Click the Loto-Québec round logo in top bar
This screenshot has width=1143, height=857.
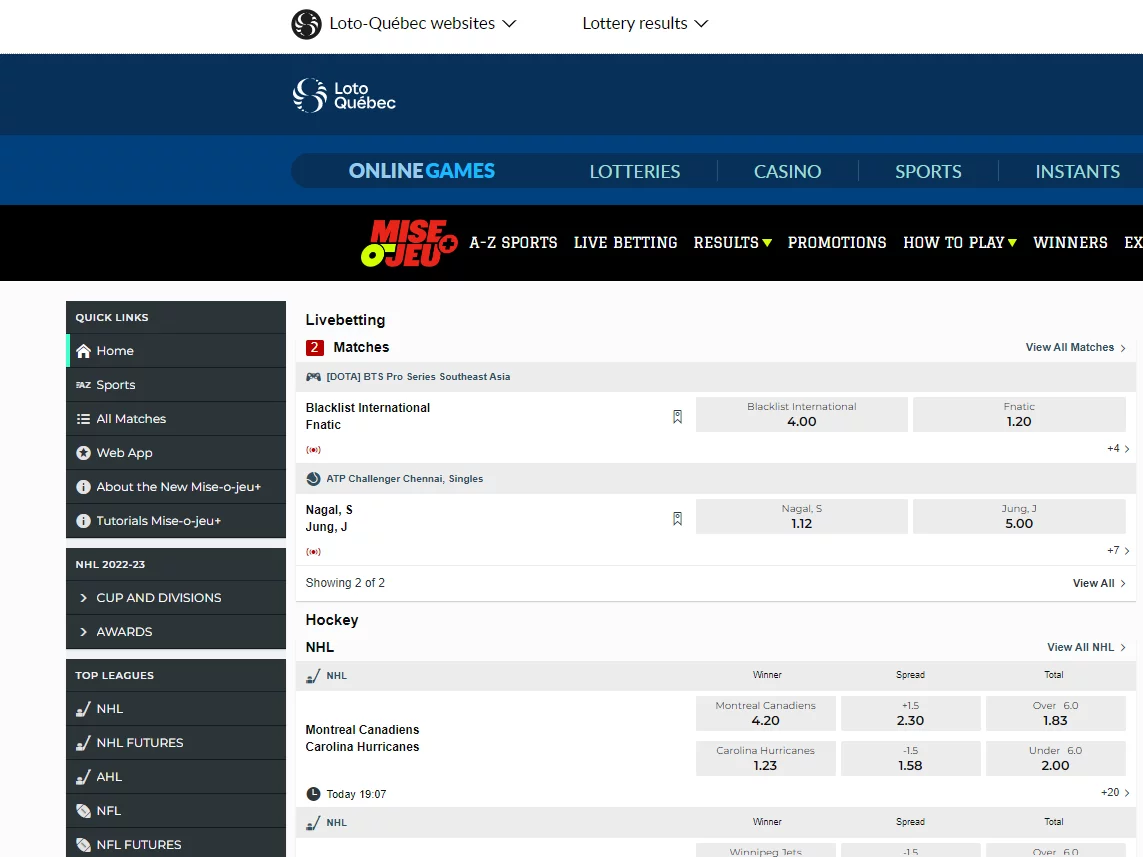pos(306,24)
